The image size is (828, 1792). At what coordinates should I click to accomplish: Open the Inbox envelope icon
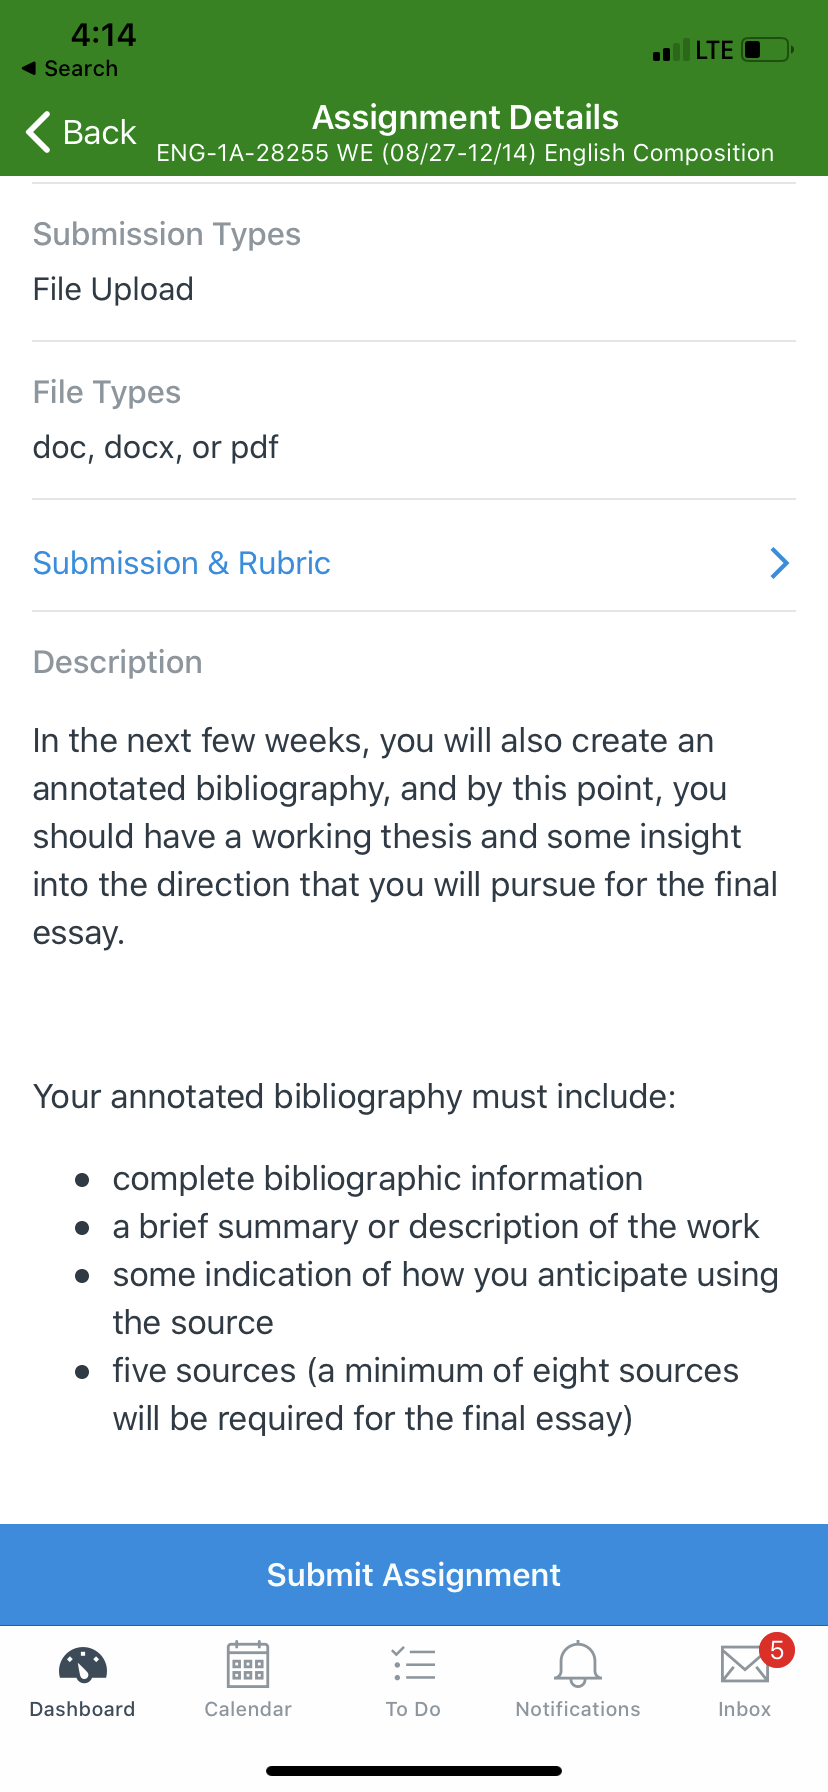tap(743, 1666)
